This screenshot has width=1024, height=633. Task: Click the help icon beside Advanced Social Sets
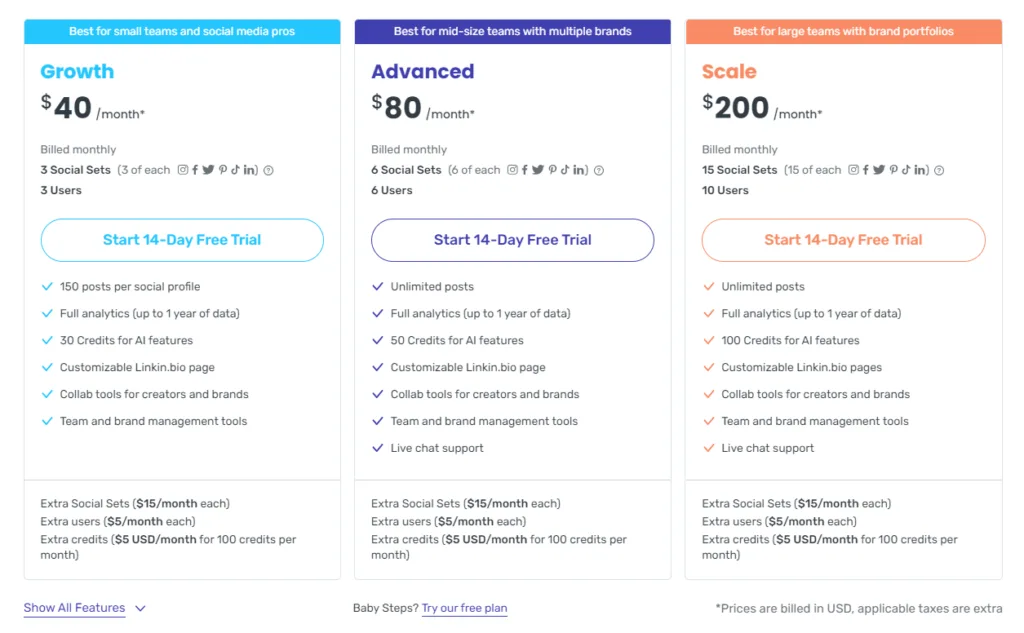pos(599,170)
